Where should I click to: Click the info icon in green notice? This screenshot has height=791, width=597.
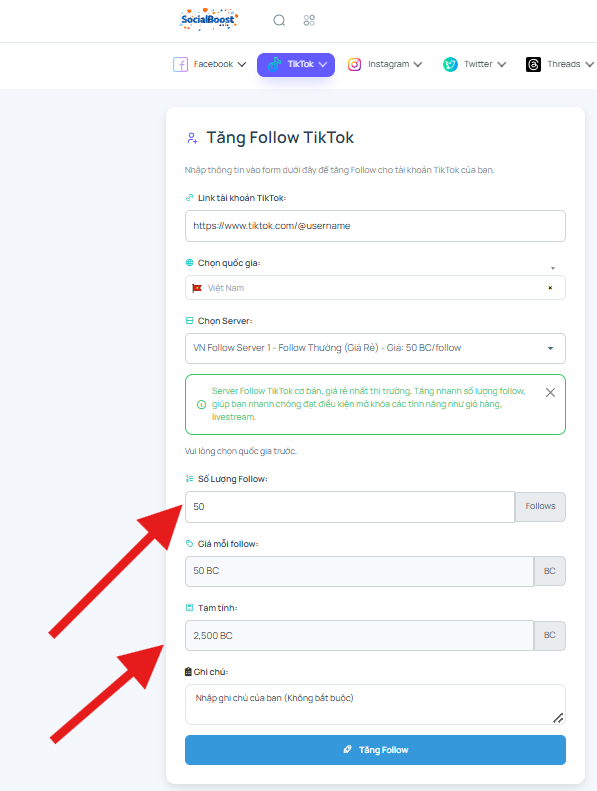pyautogui.click(x=201, y=404)
